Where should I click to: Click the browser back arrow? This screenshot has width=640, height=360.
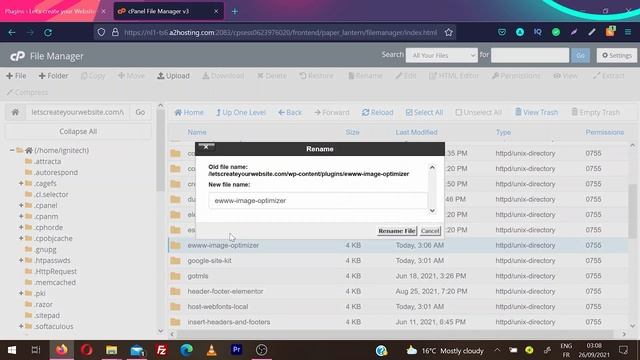click(x=12, y=32)
